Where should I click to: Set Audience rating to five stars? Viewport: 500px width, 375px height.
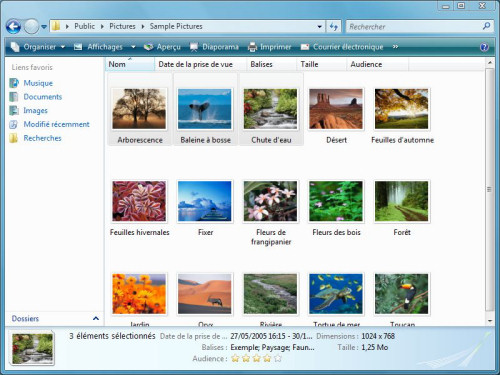278,359
